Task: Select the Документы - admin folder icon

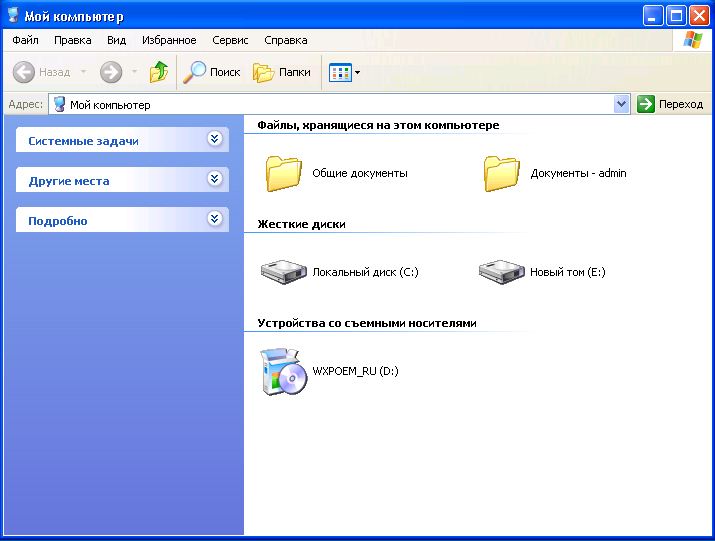Action: click(502, 173)
